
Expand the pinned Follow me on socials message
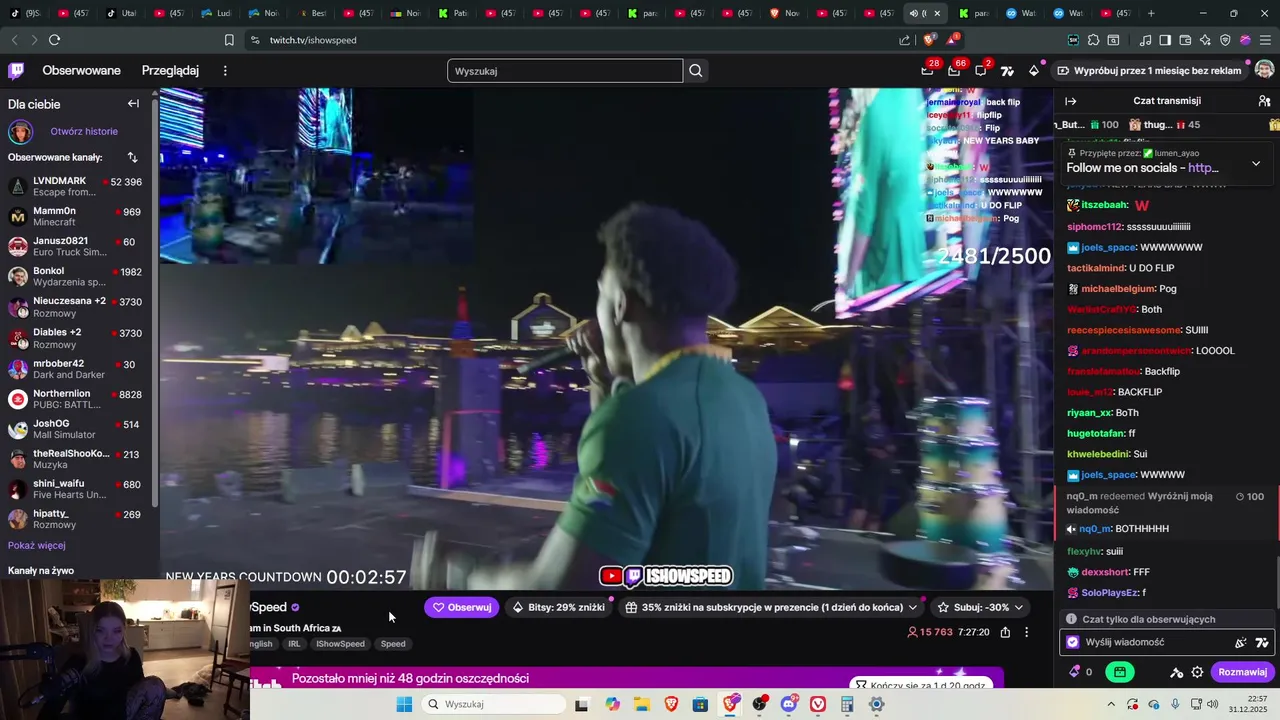coord(1256,163)
